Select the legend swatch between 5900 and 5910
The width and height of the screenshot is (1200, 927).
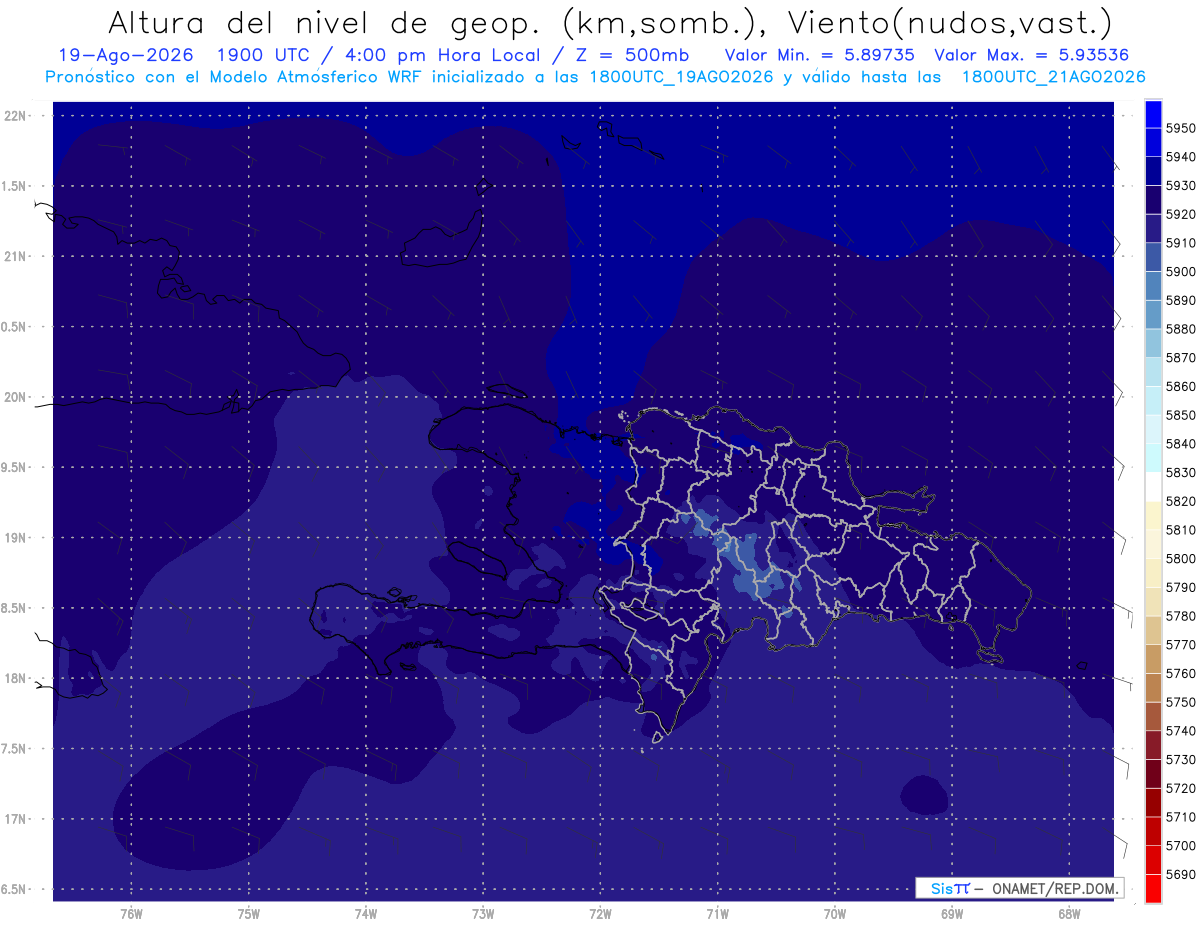1153,256
